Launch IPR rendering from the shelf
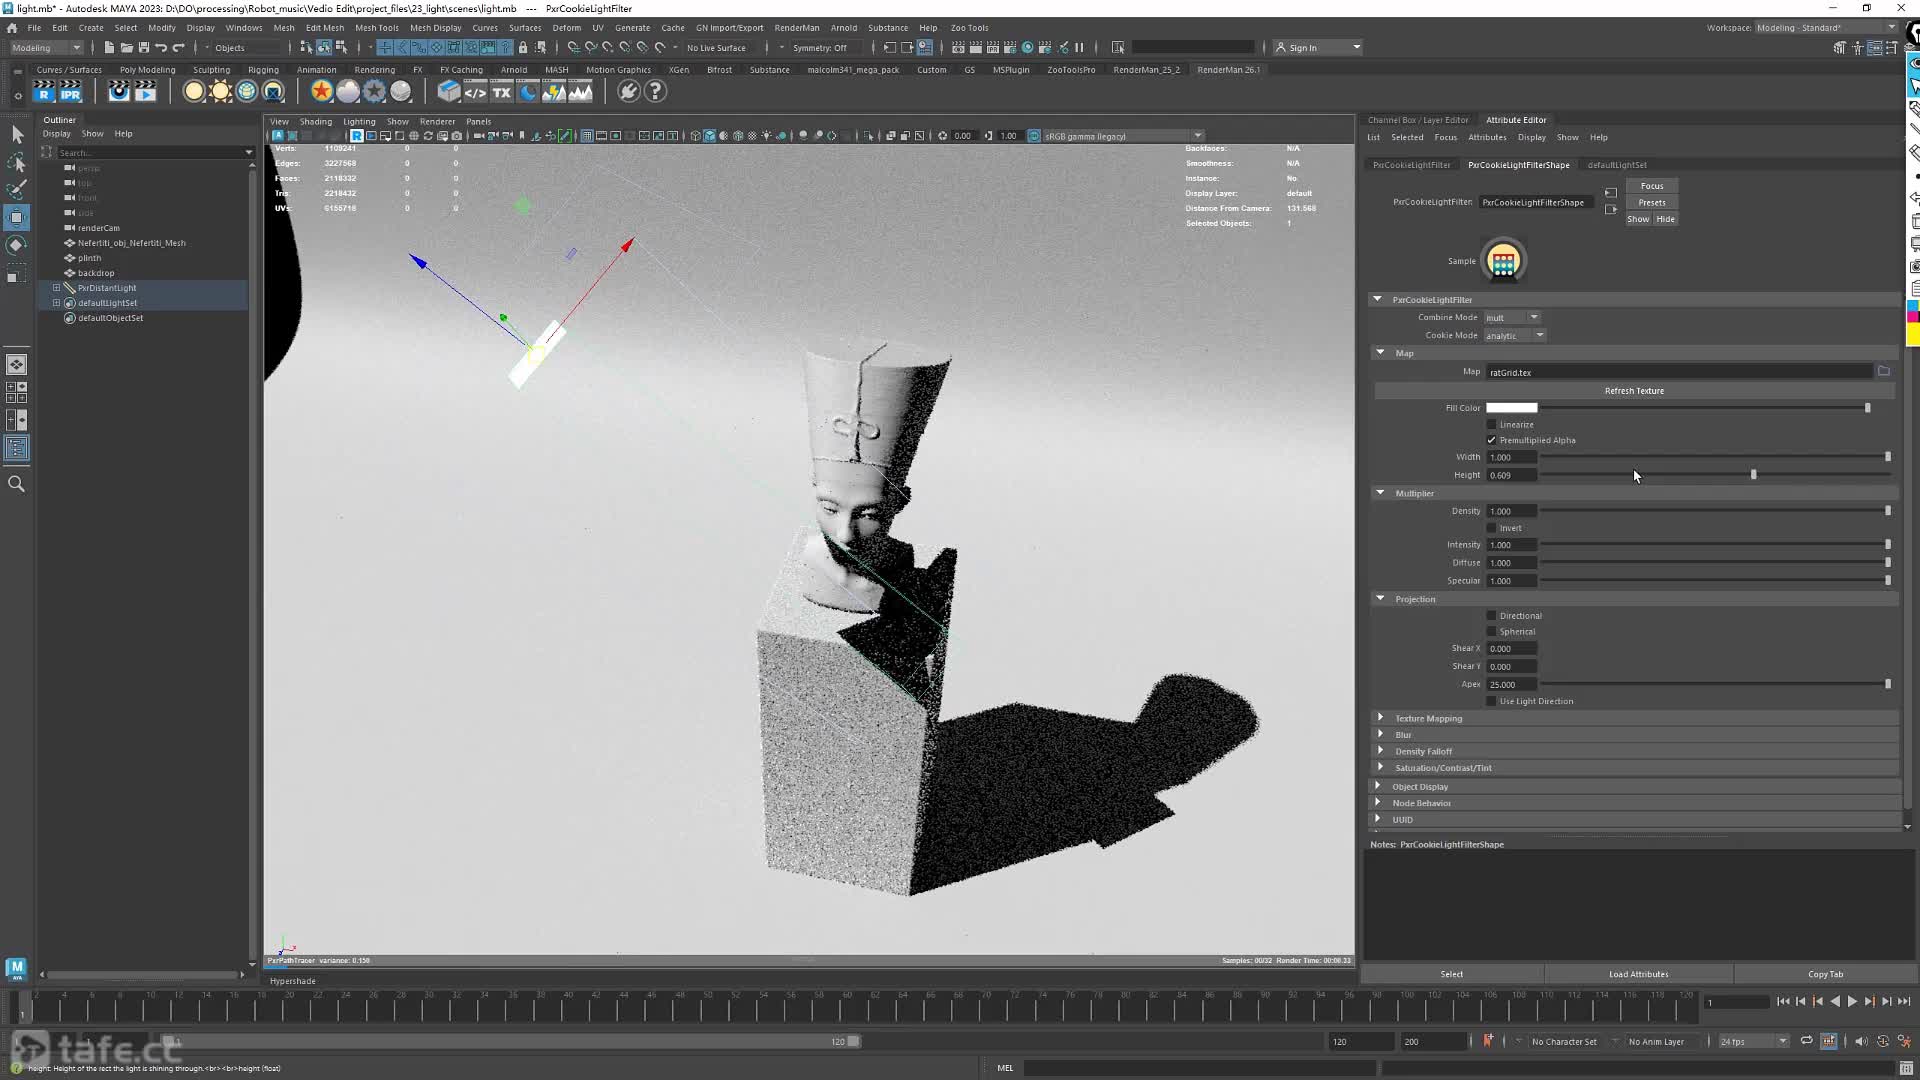The width and height of the screenshot is (1920, 1080). [x=70, y=92]
